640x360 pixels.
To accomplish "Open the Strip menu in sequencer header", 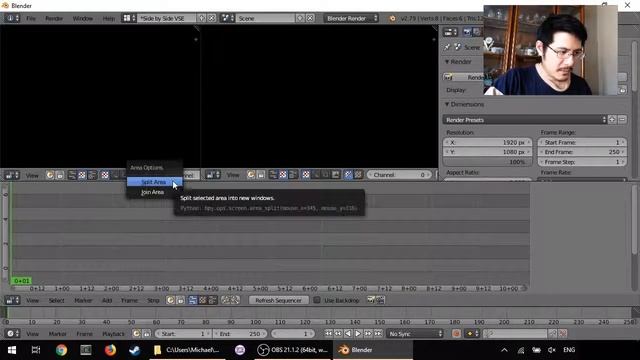I will [153, 300].
